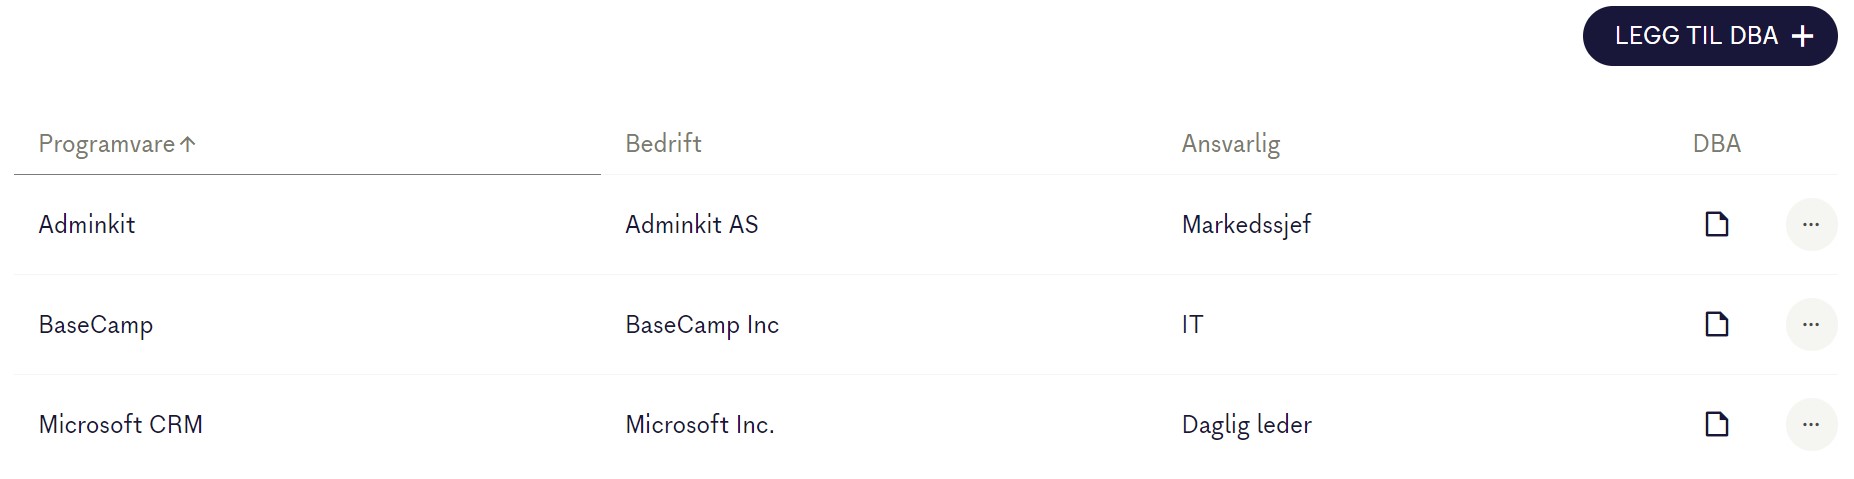
Task: Open more options for Microsoft CRM row
Action: tap(1810, 424)
